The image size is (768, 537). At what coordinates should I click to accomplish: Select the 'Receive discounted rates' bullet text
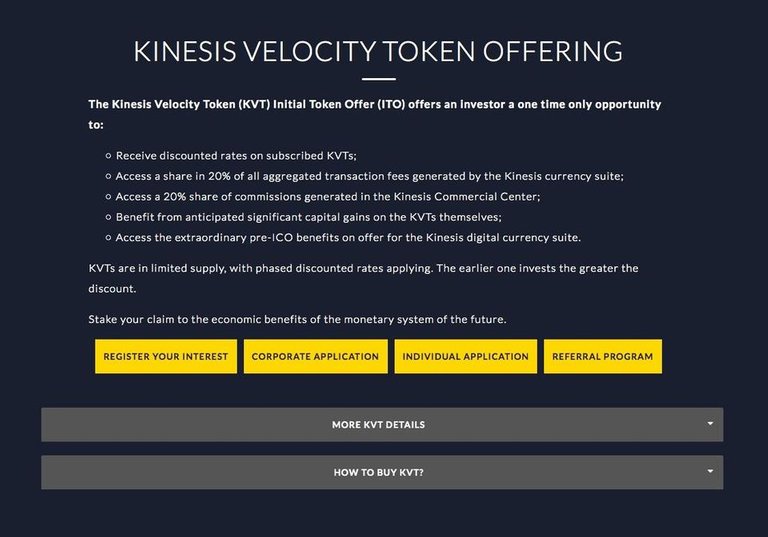[236, 156]
